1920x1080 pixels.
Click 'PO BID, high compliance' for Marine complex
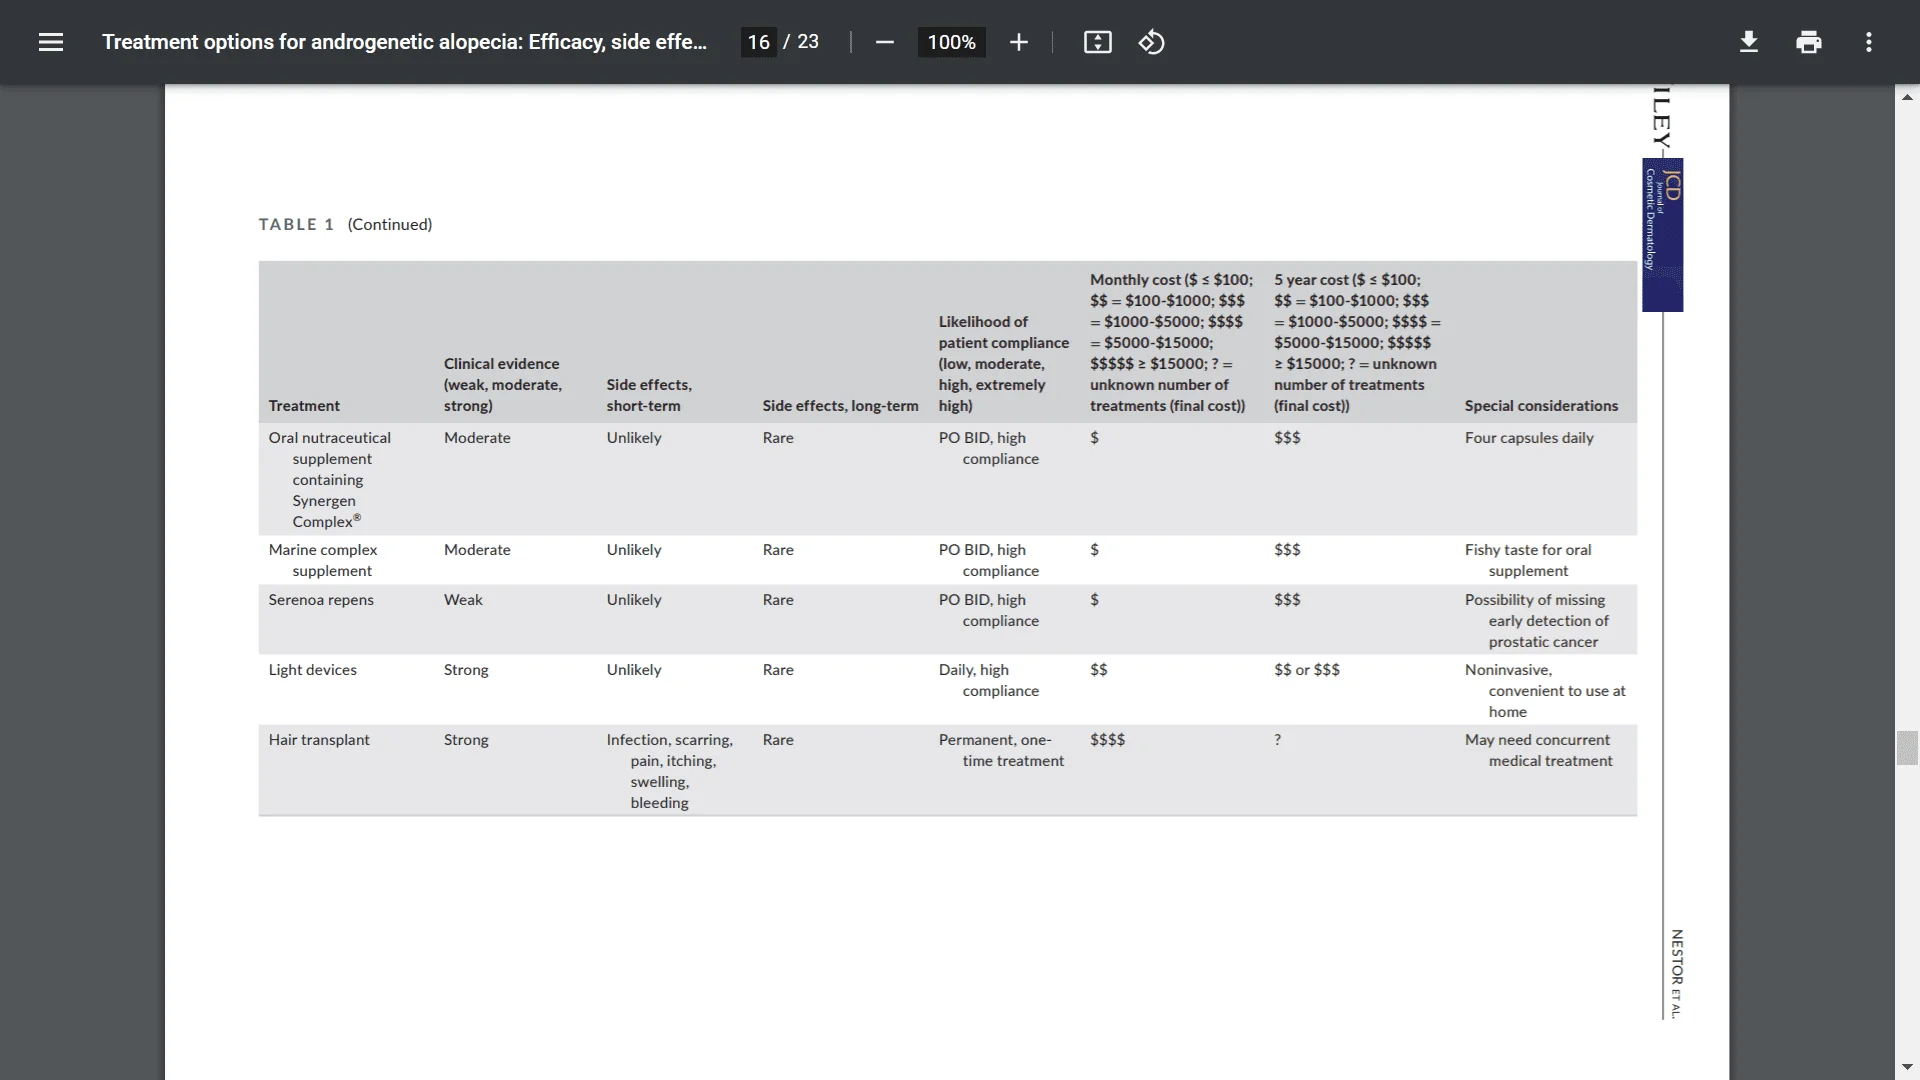click(989, 560)
